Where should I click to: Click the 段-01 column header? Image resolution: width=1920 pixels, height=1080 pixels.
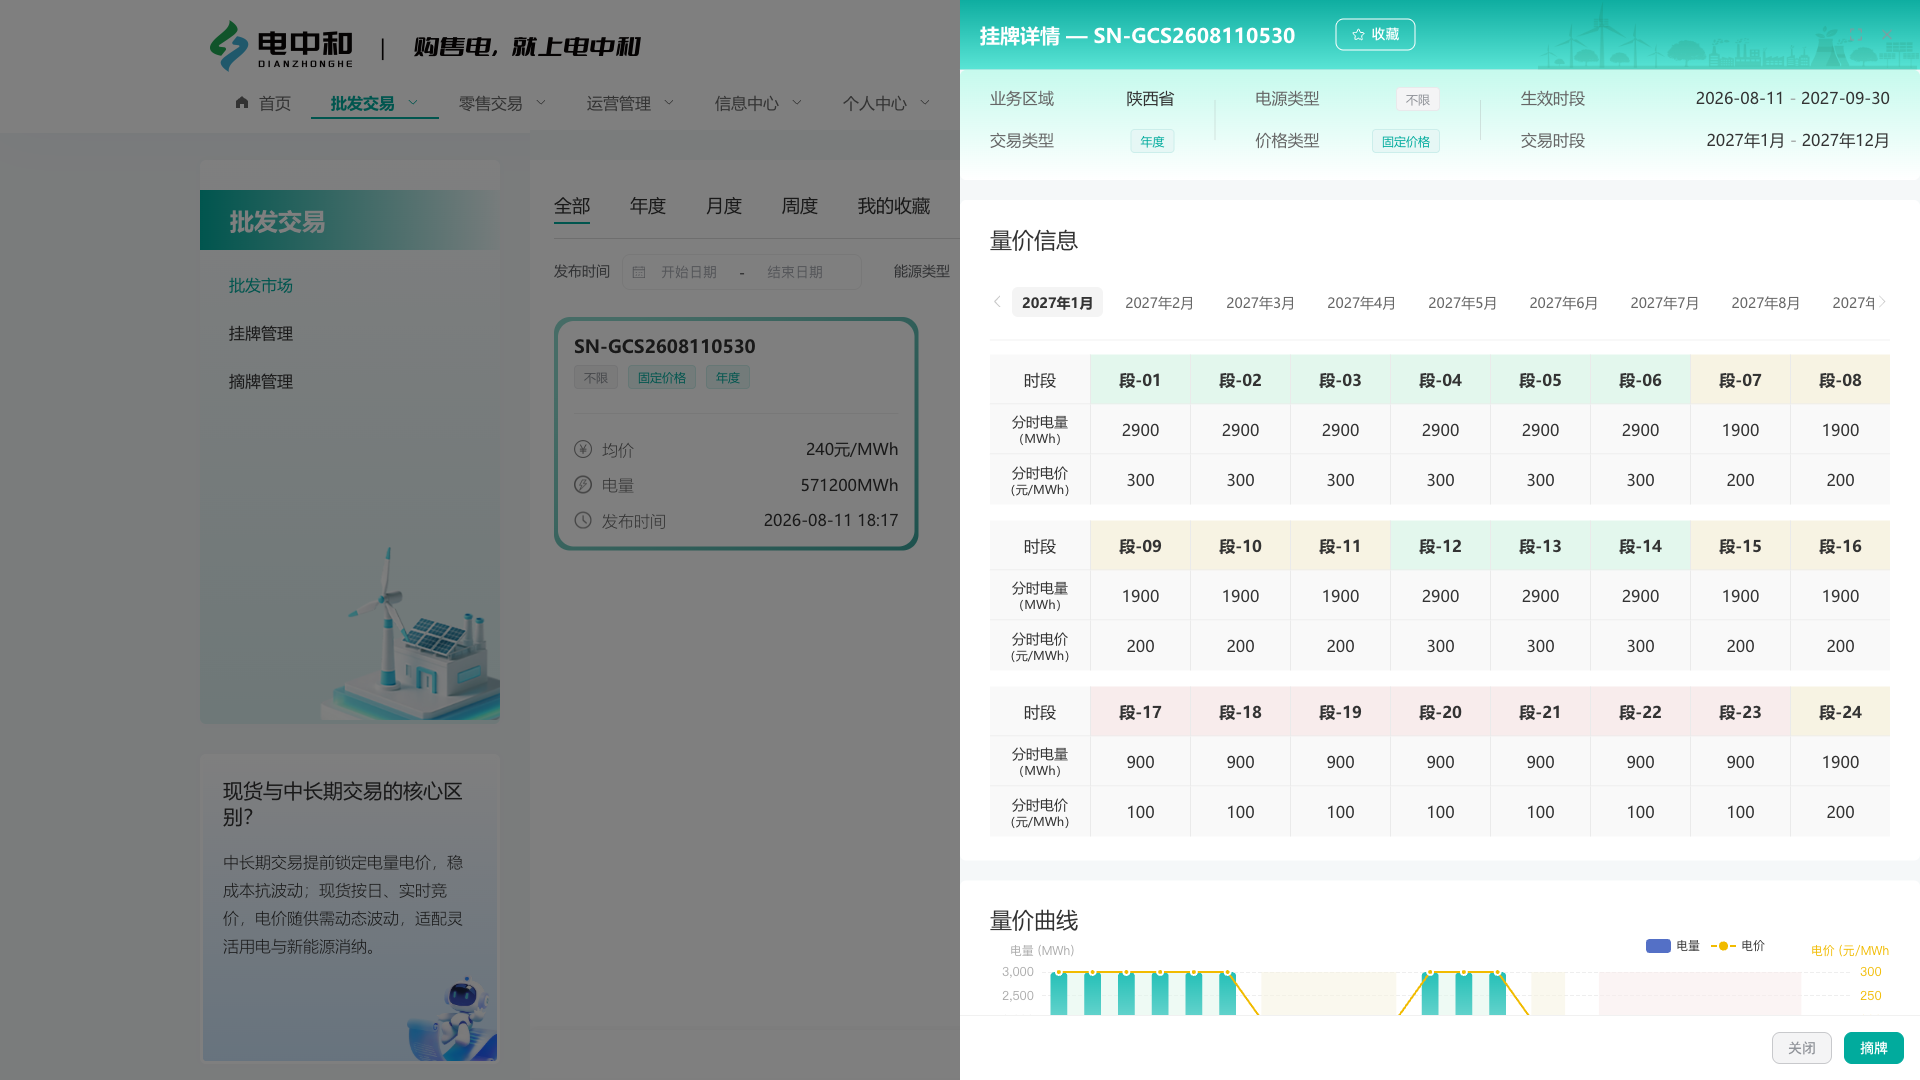click(x=1140, y=380)
